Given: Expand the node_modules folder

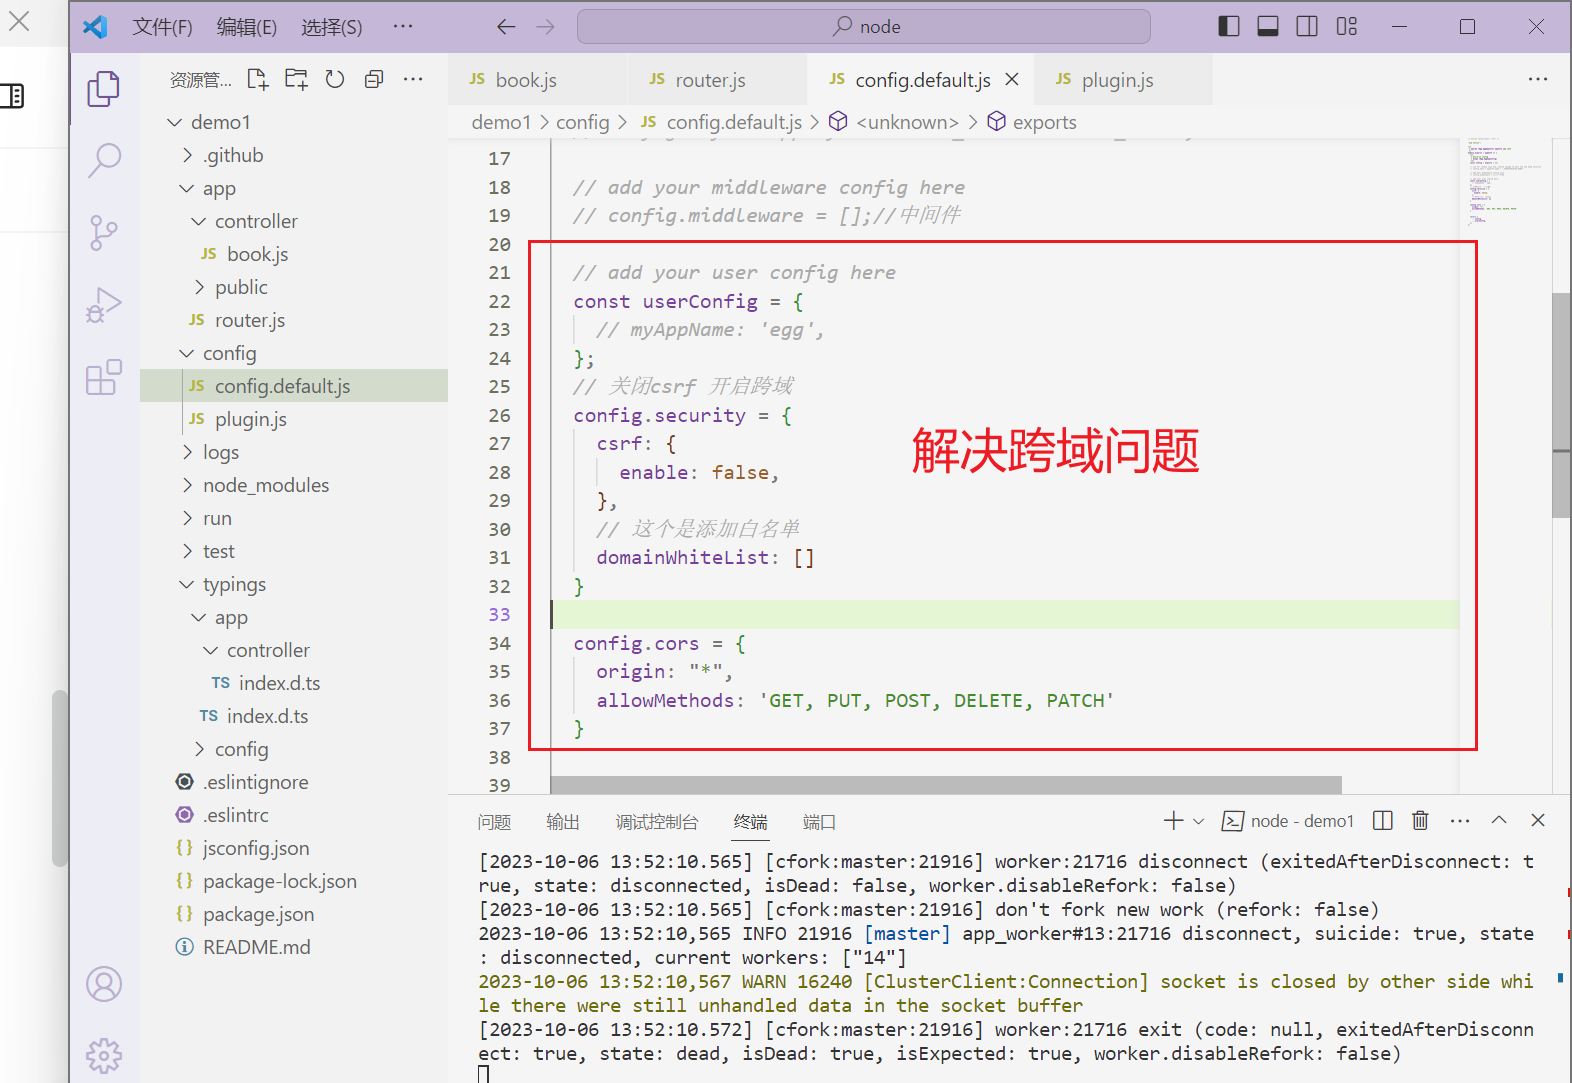Looking at the screenshot, I should pyautogui.click(x=187, y=485).
